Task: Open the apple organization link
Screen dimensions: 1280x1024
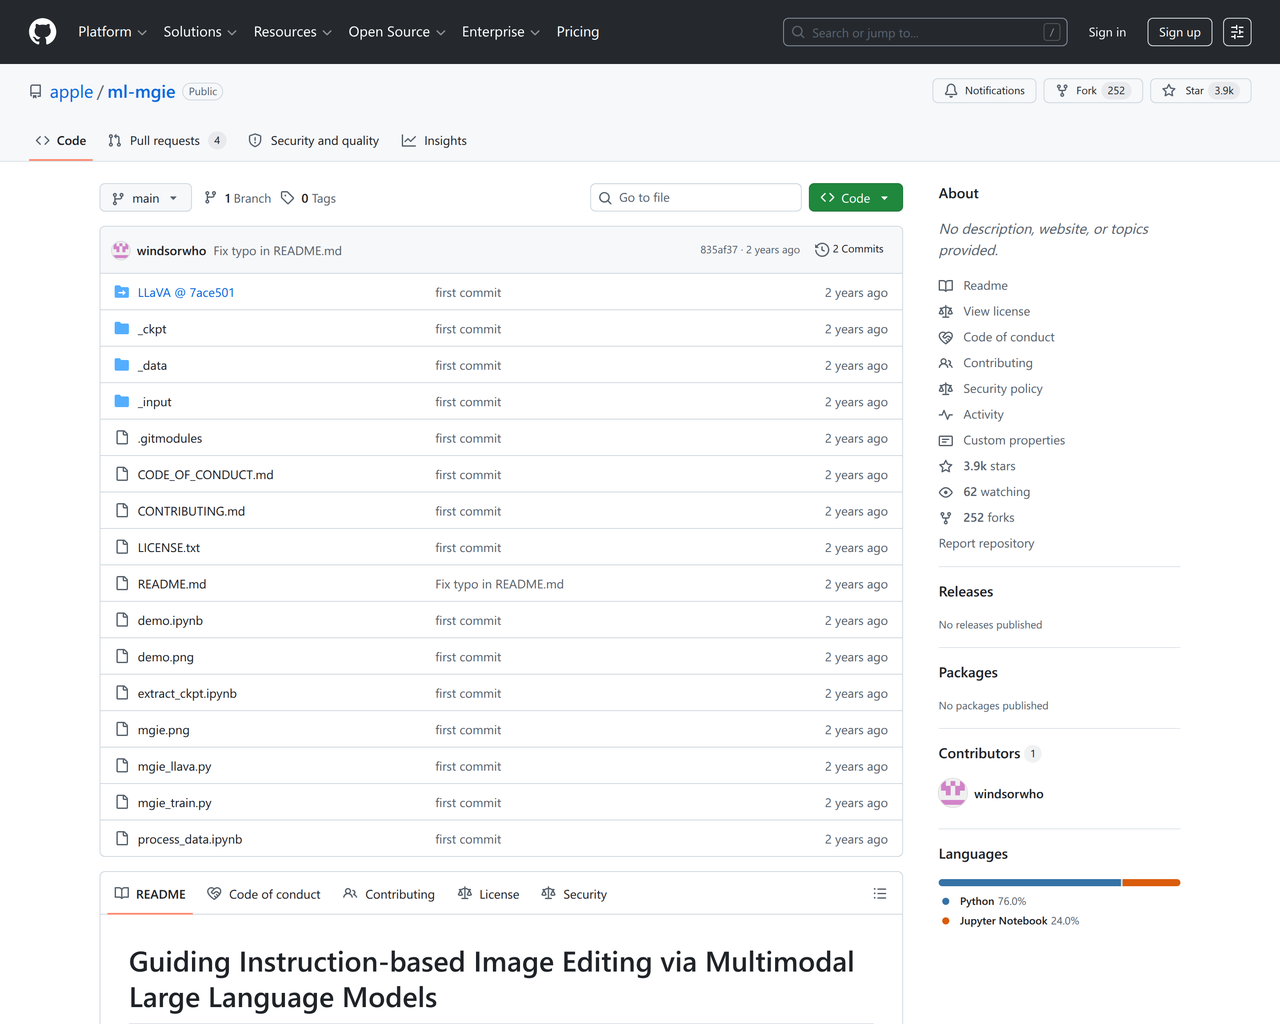Action: point(71,92)
